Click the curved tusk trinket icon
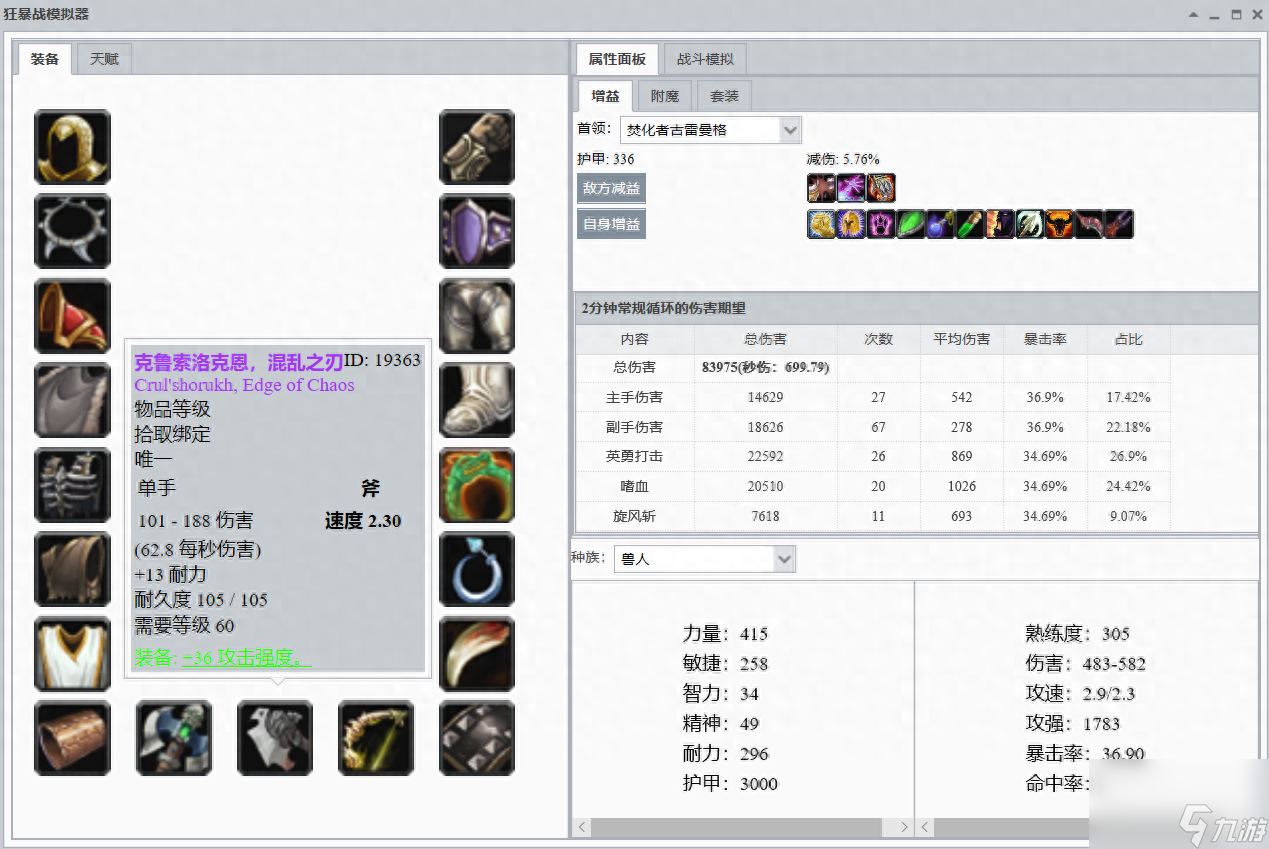This screenshot has height=849, width=1269. point(477,654)
